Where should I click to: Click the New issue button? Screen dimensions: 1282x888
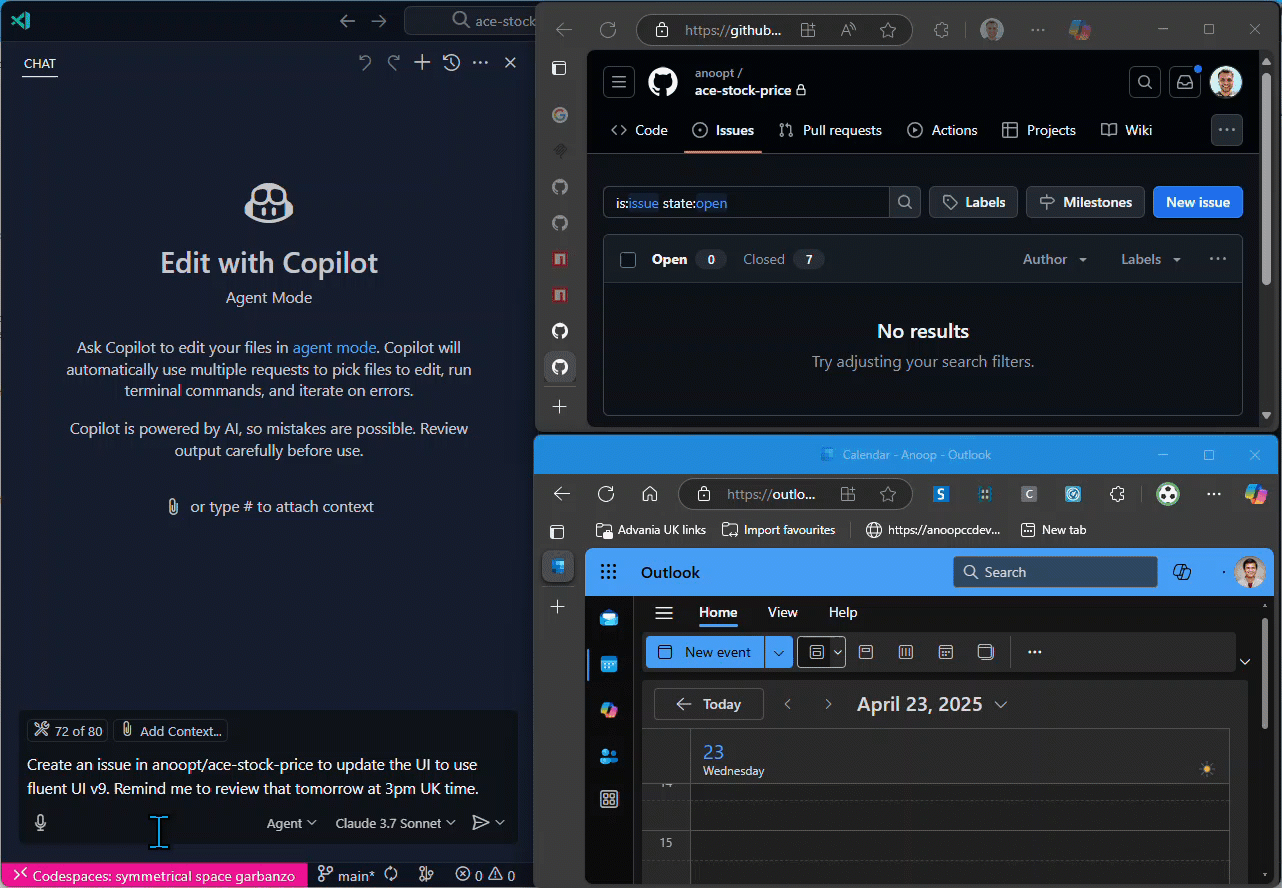point(1197,202)
